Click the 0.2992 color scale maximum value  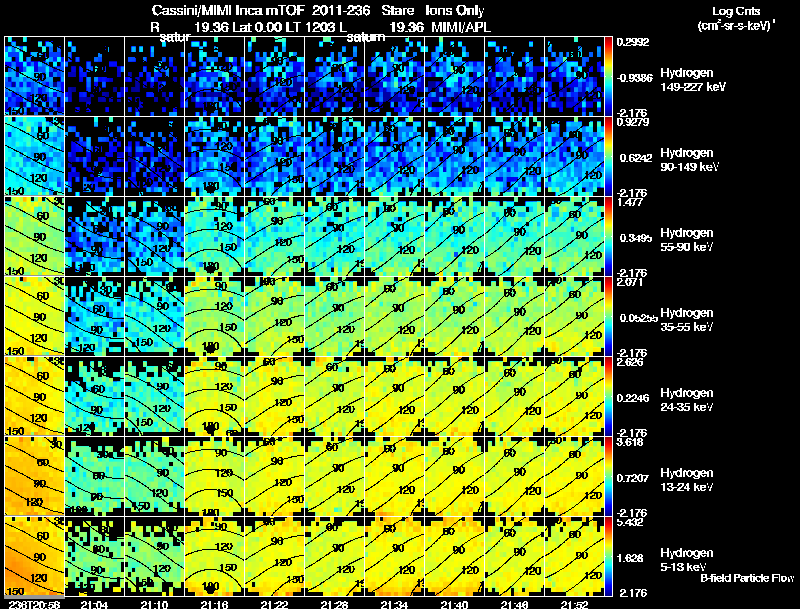click(x=633, y=42)
